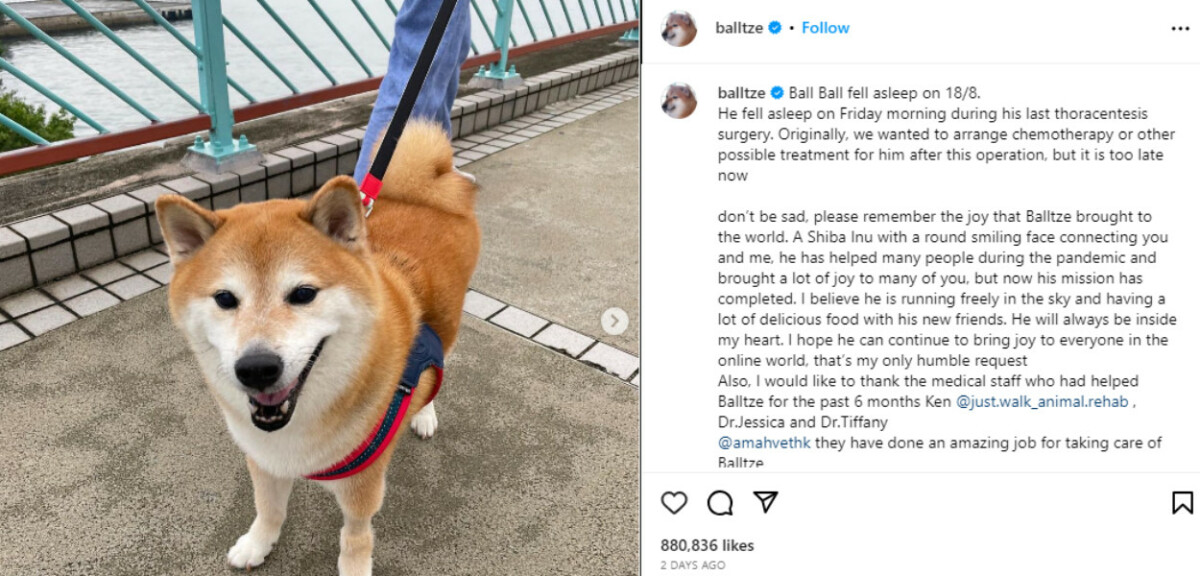Open balltze username link in the caption
This screenshot has width=1200, height=576.
tap(742, 93)
